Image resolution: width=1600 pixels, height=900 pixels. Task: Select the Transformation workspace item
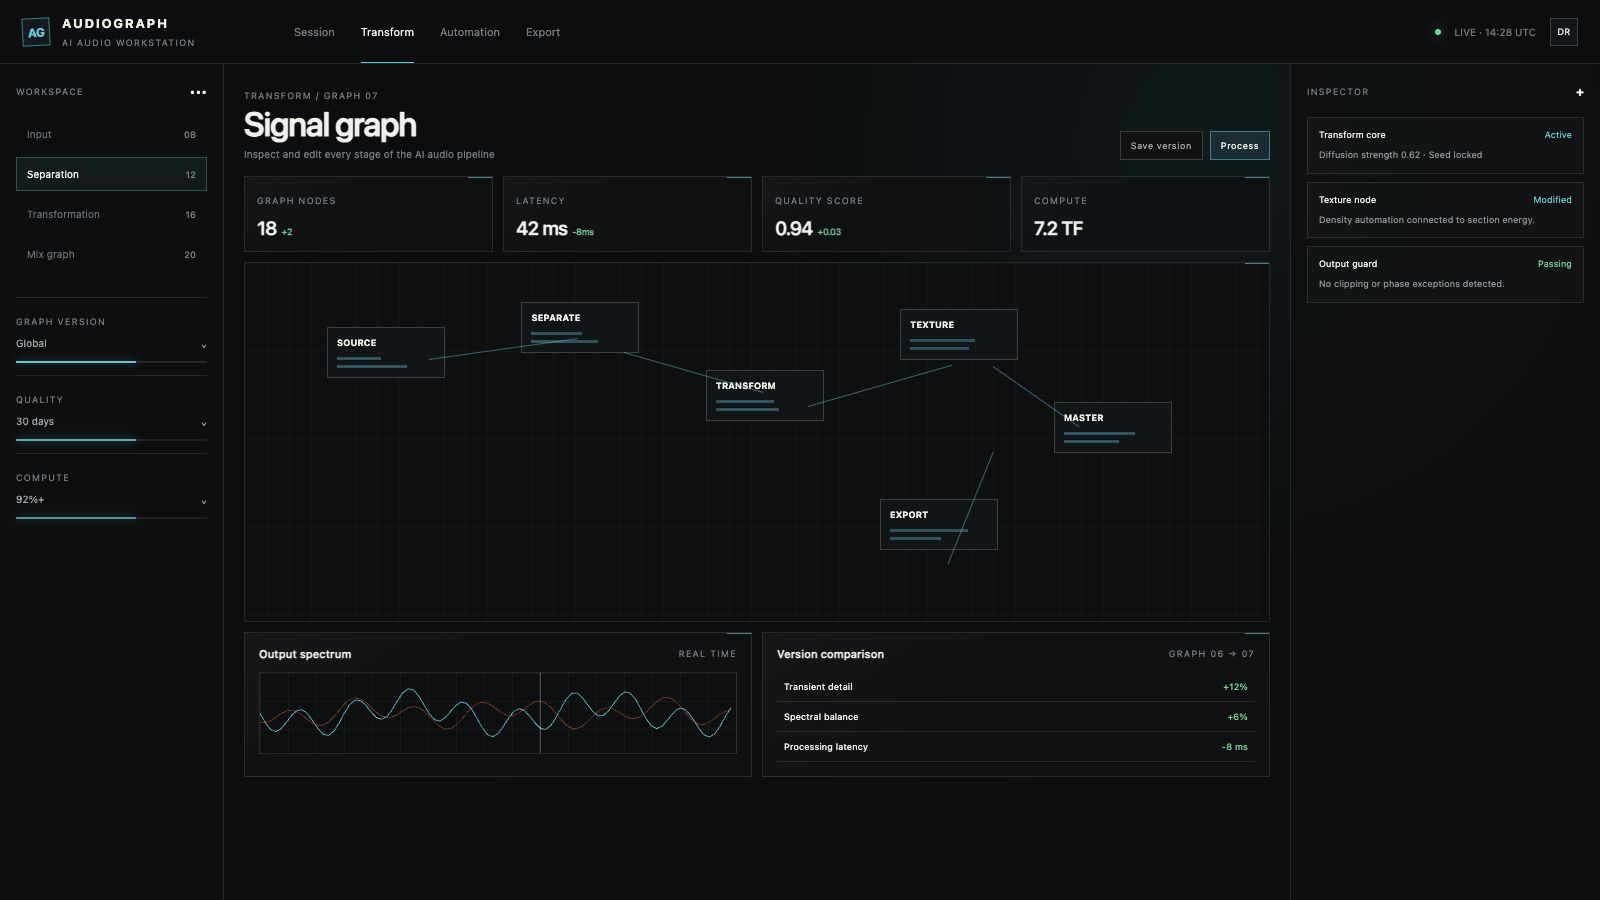[111, 214]
